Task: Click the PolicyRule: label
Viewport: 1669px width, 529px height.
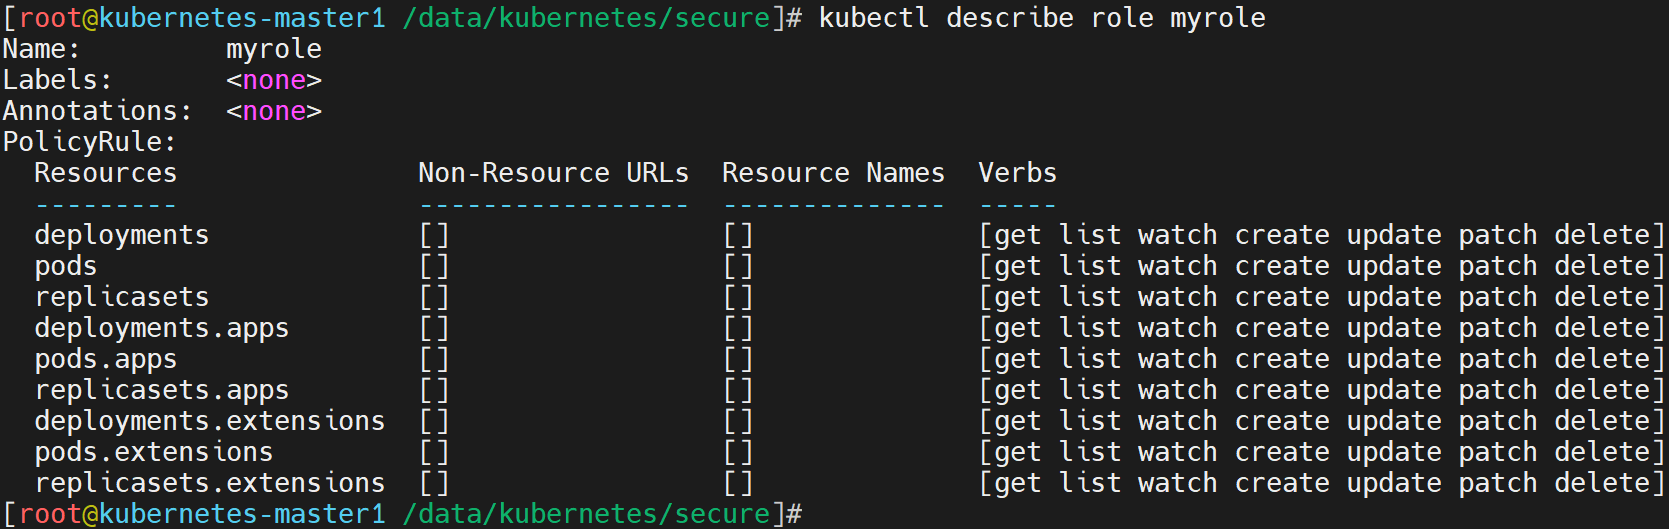Action: coord(89,142)
